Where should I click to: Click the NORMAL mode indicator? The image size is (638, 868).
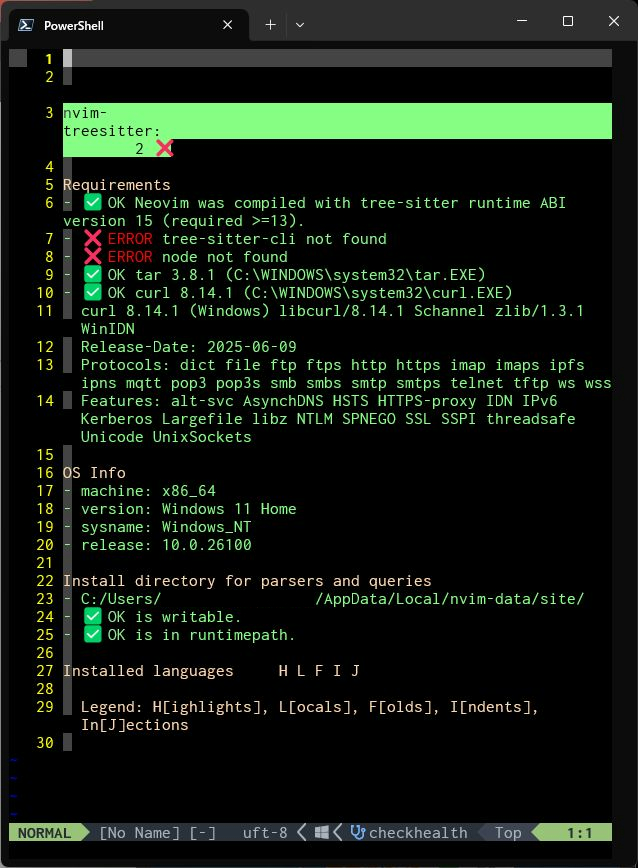[45, 832]
